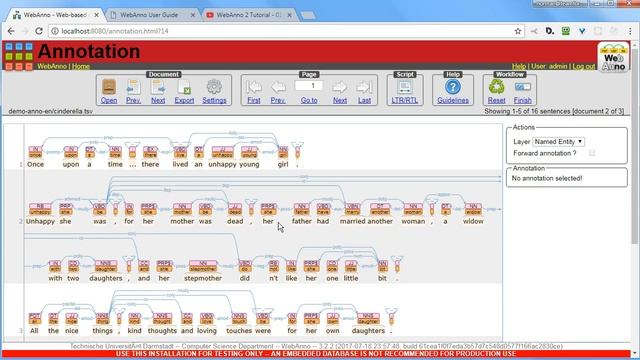This screenshot has height=360, width=640.
Task: Open the Layer dropdown showing Named Entity
Action: [x=558, y=142]
